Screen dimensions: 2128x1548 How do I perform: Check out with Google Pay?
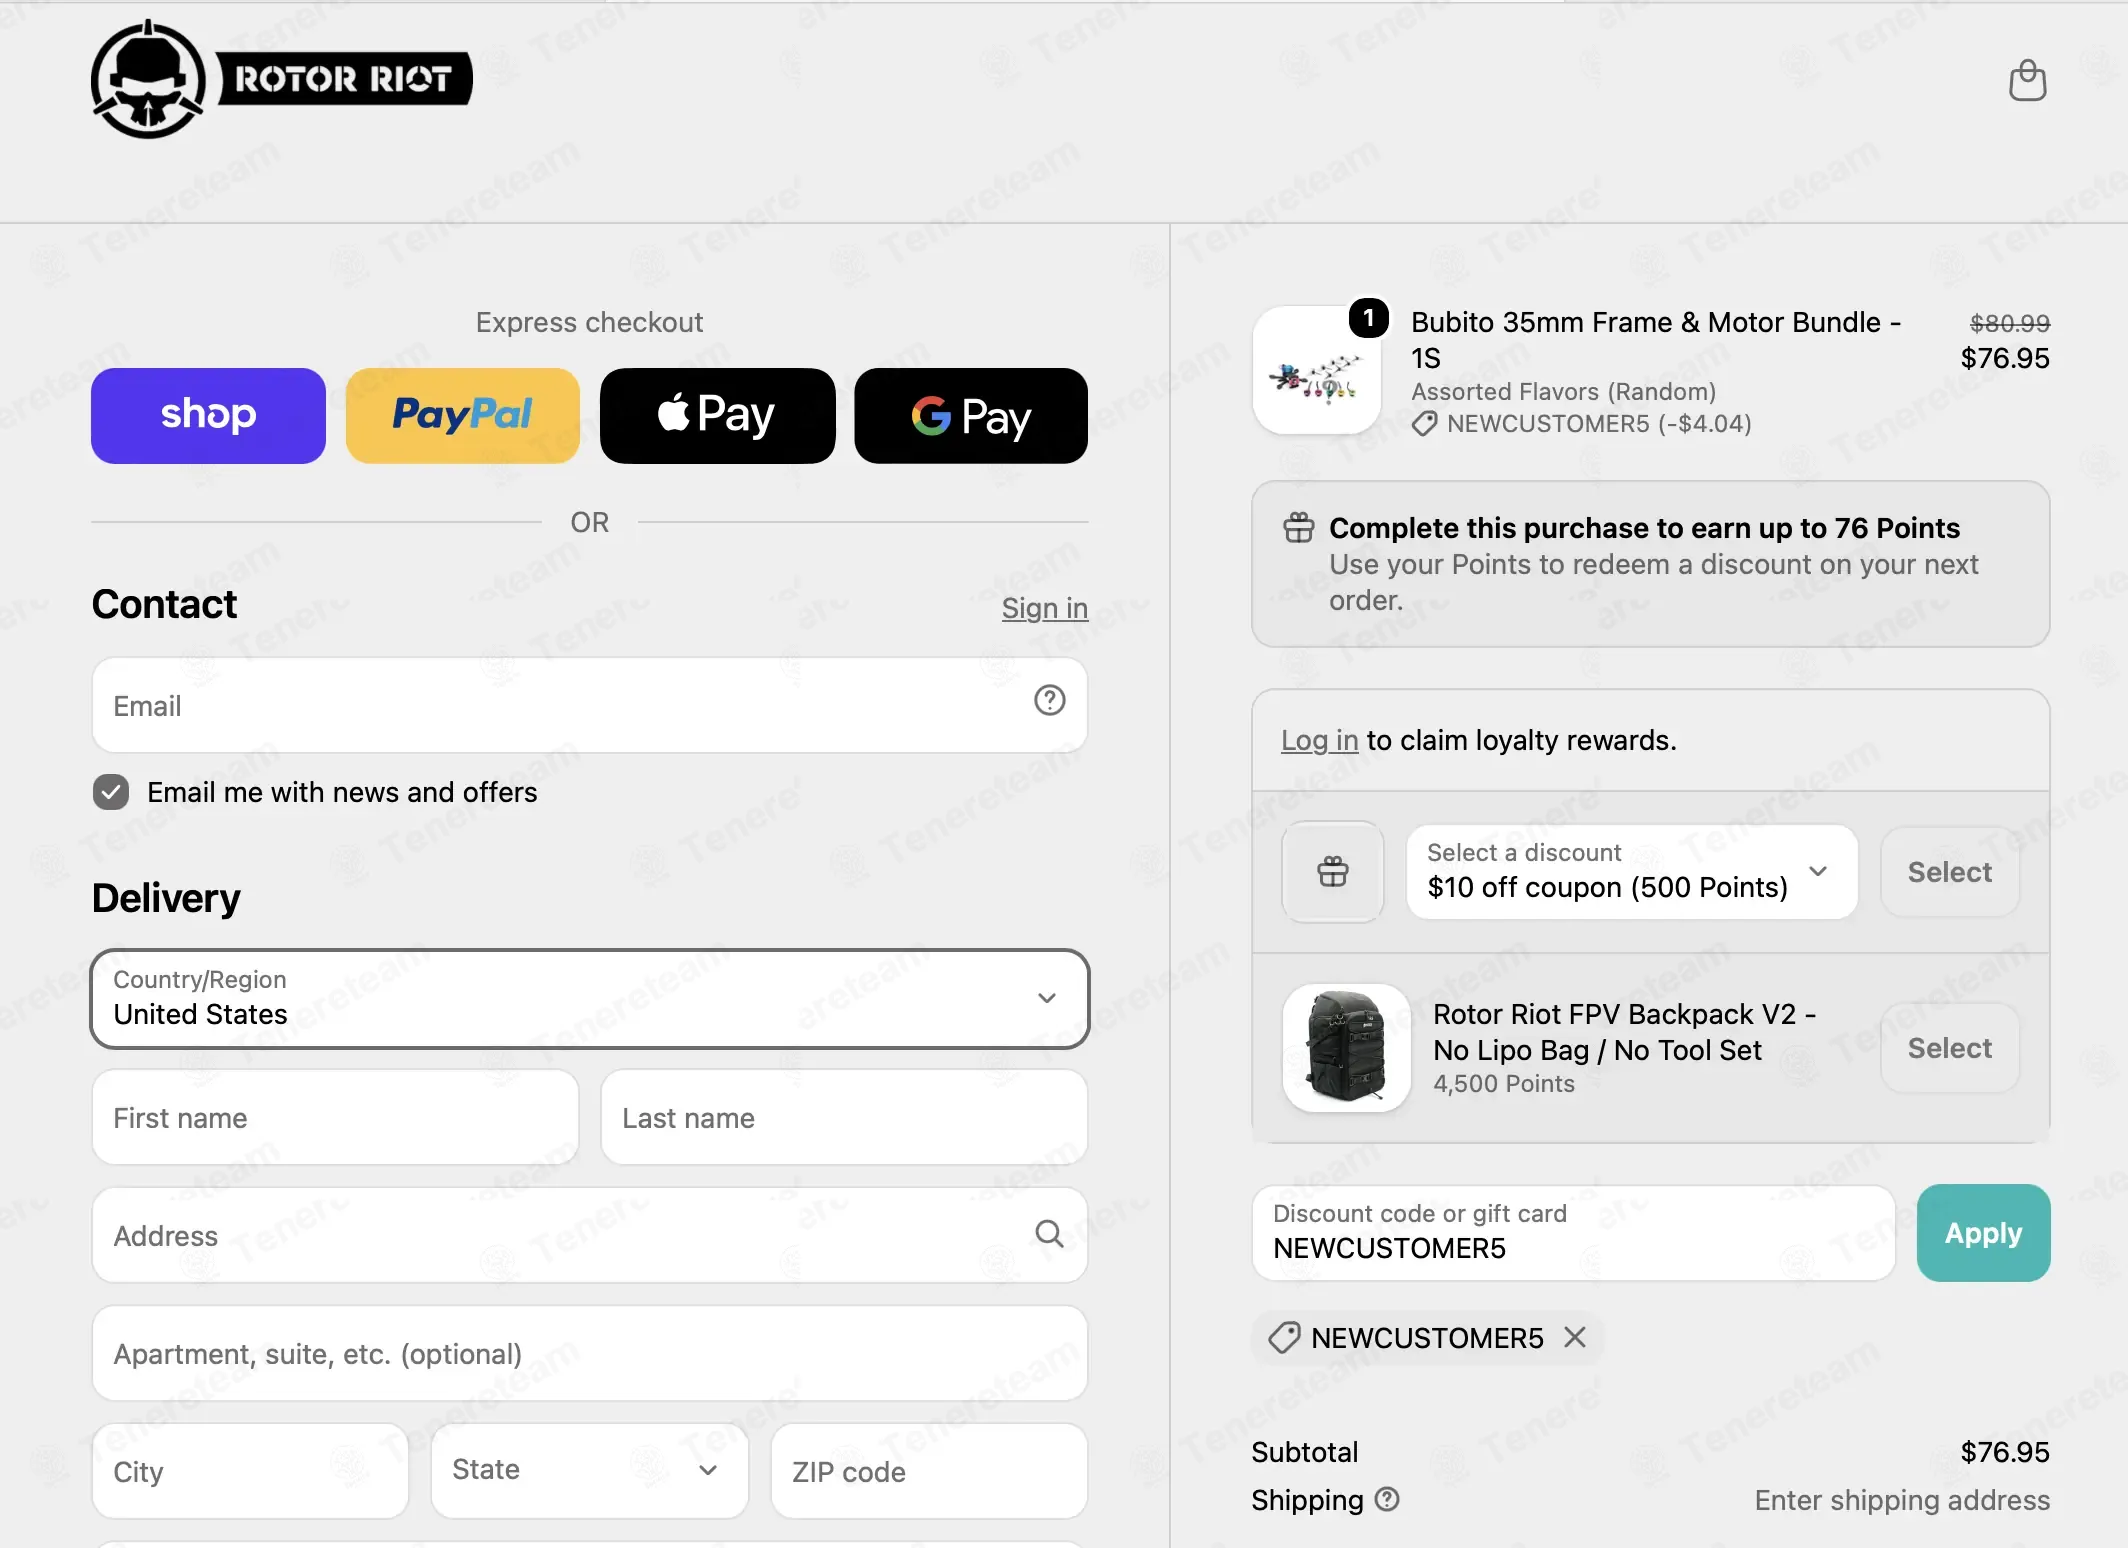pos(971,415)
